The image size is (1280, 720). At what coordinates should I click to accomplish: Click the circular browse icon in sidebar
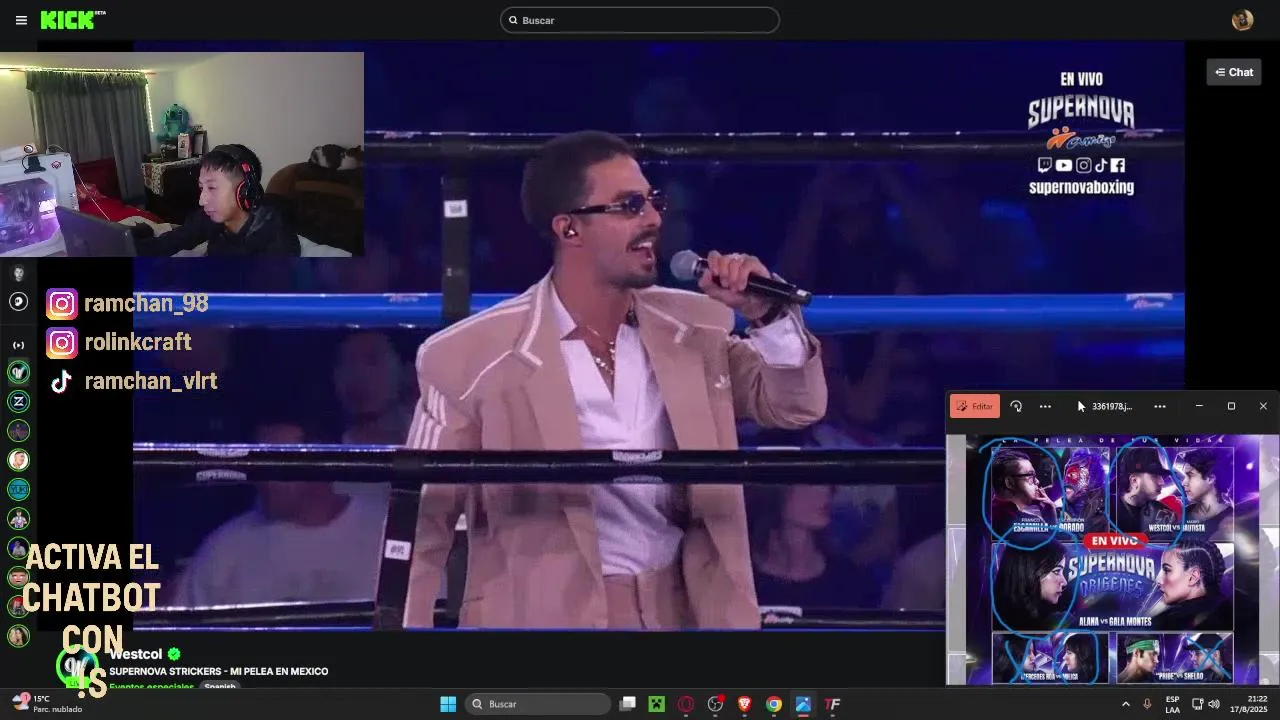coord(18,301)
